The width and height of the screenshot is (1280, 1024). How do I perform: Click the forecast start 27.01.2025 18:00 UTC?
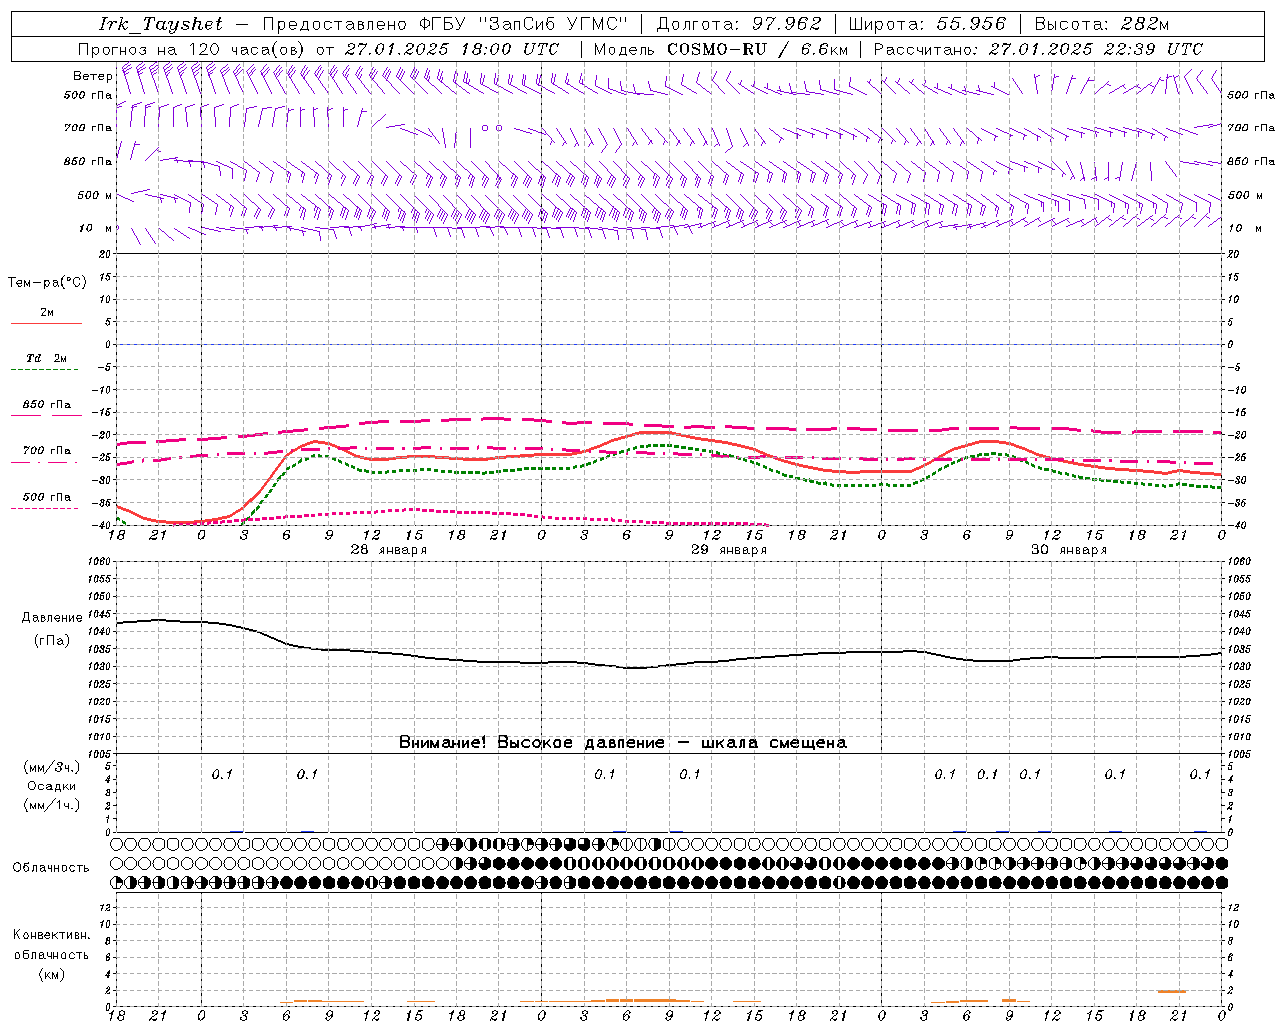click(452, 49)
